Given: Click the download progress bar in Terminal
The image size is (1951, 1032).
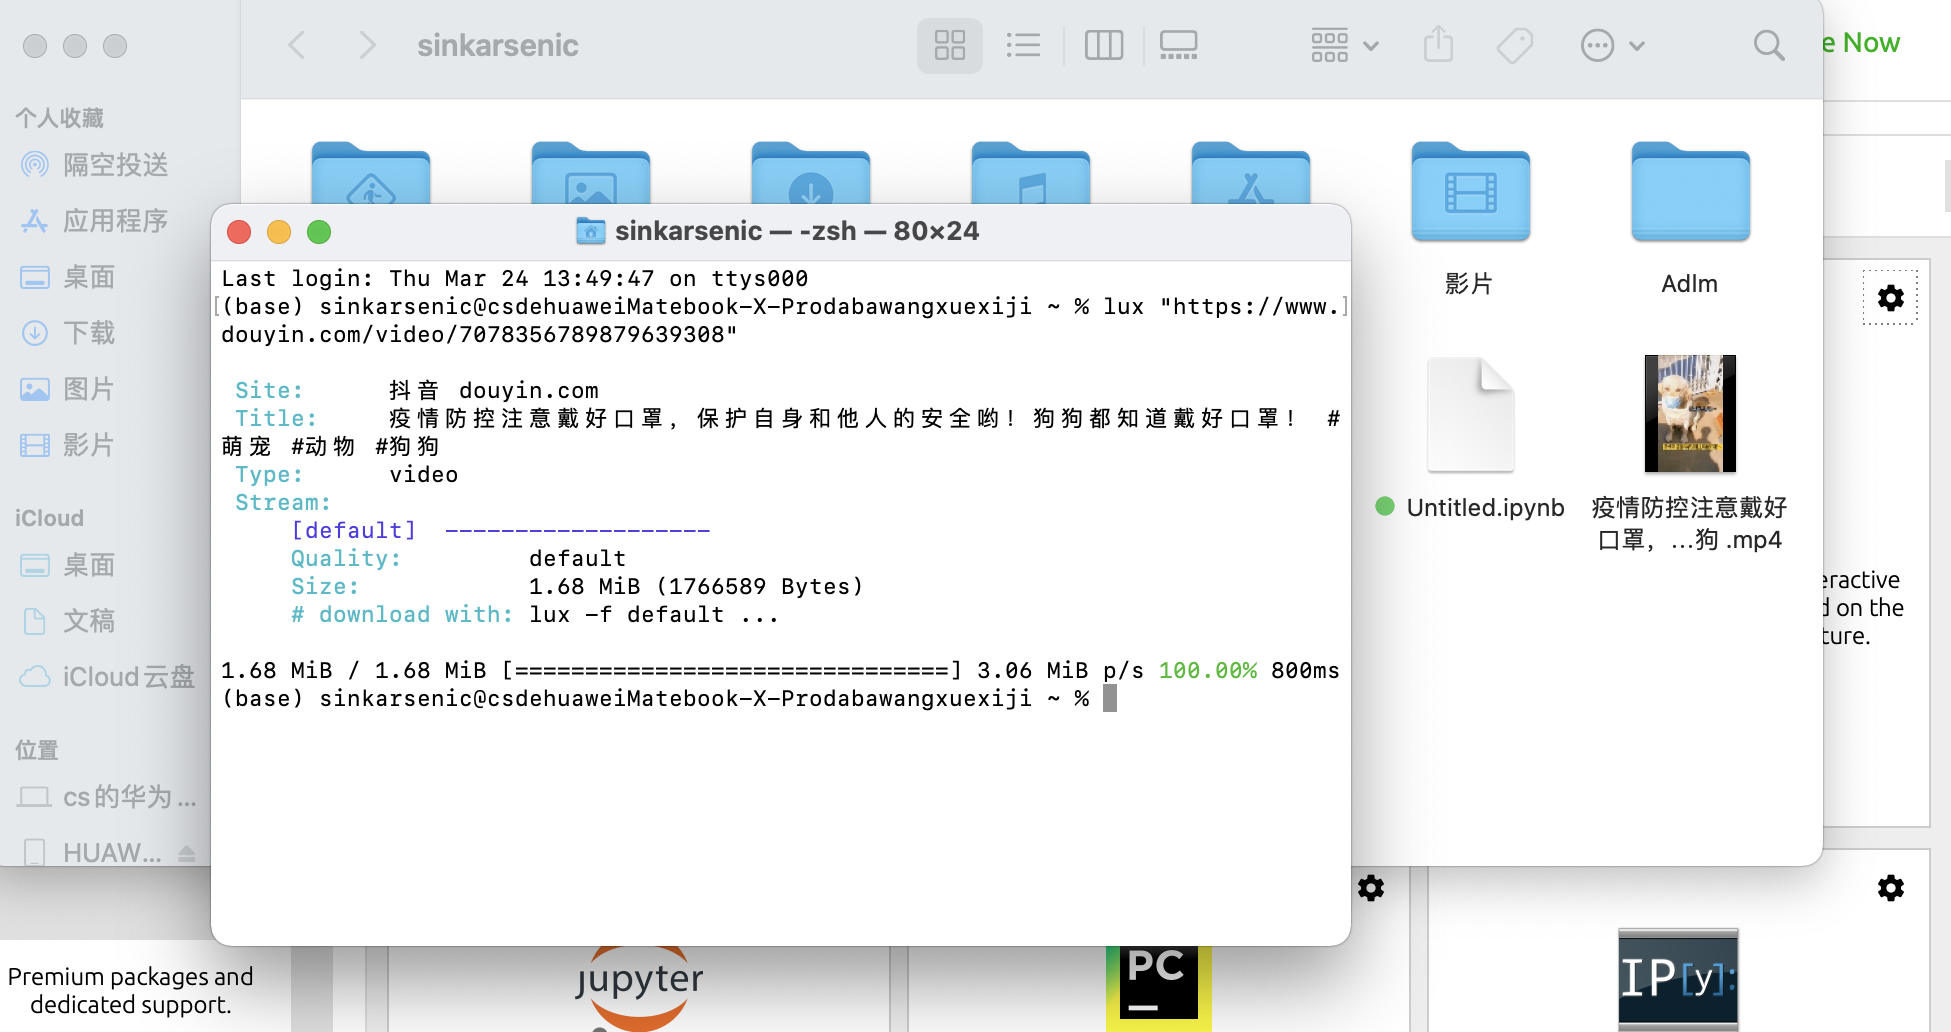Looking at the screenshot, I should pos(731,671).
